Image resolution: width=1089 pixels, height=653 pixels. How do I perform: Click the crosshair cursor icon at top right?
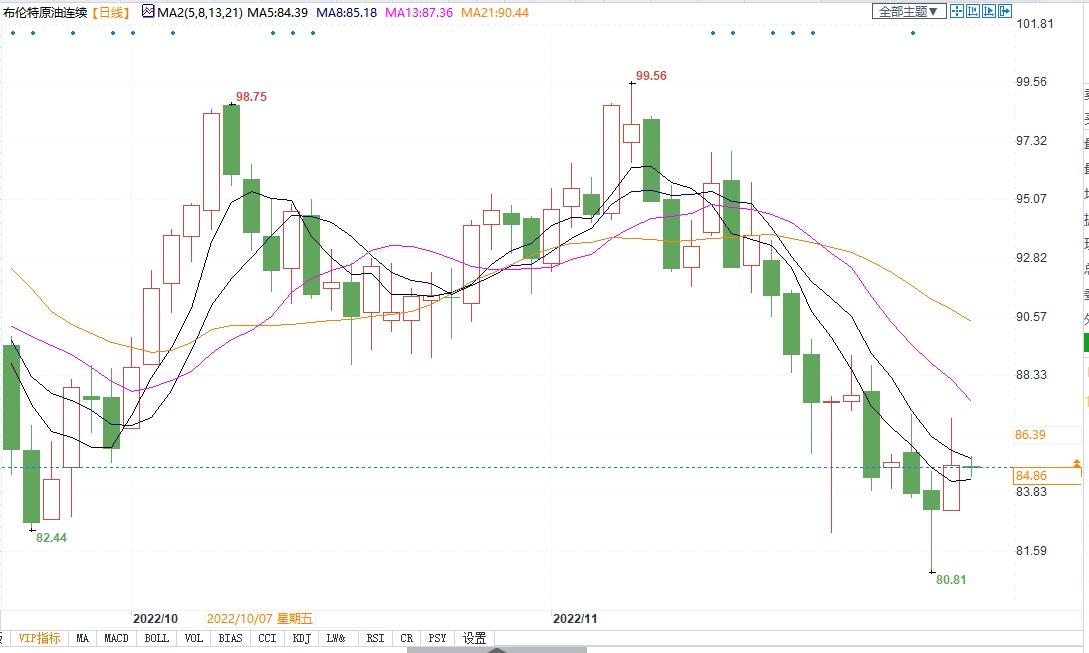pos(957,11)
